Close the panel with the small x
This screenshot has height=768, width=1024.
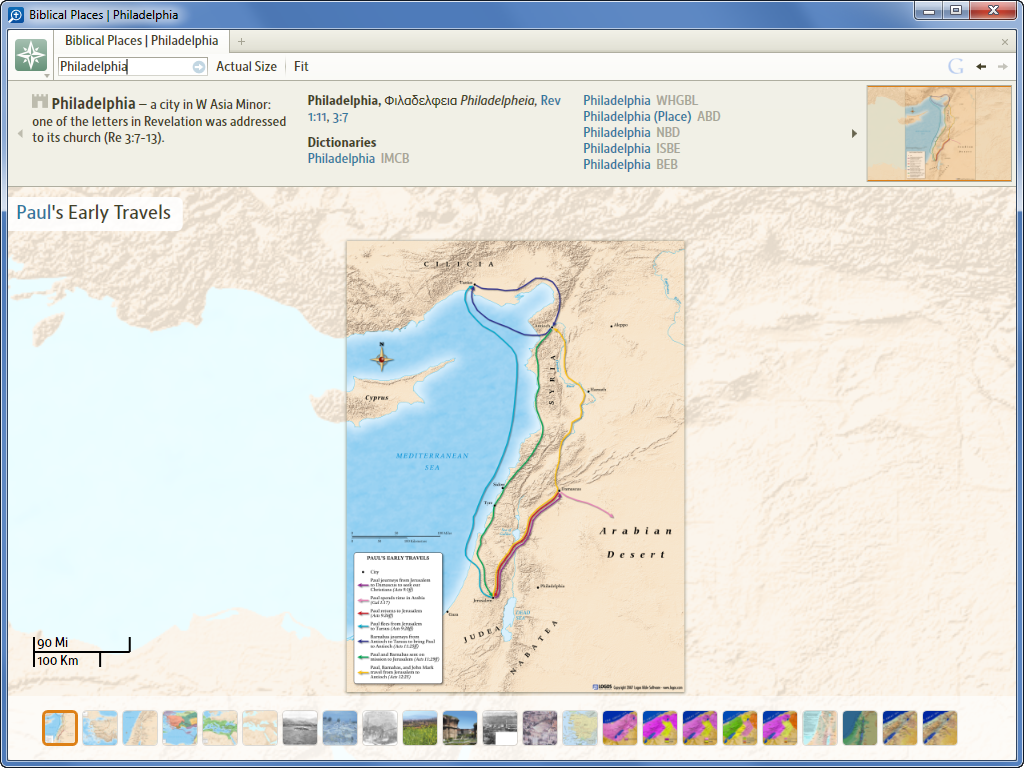[1004, 42]
